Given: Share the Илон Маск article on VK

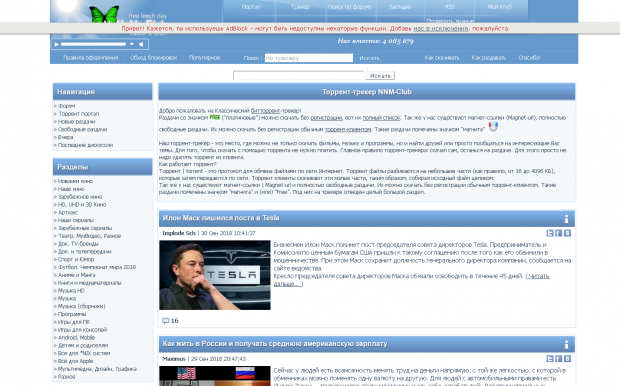Looking at the screenshot, I should (x=567, y=233).
